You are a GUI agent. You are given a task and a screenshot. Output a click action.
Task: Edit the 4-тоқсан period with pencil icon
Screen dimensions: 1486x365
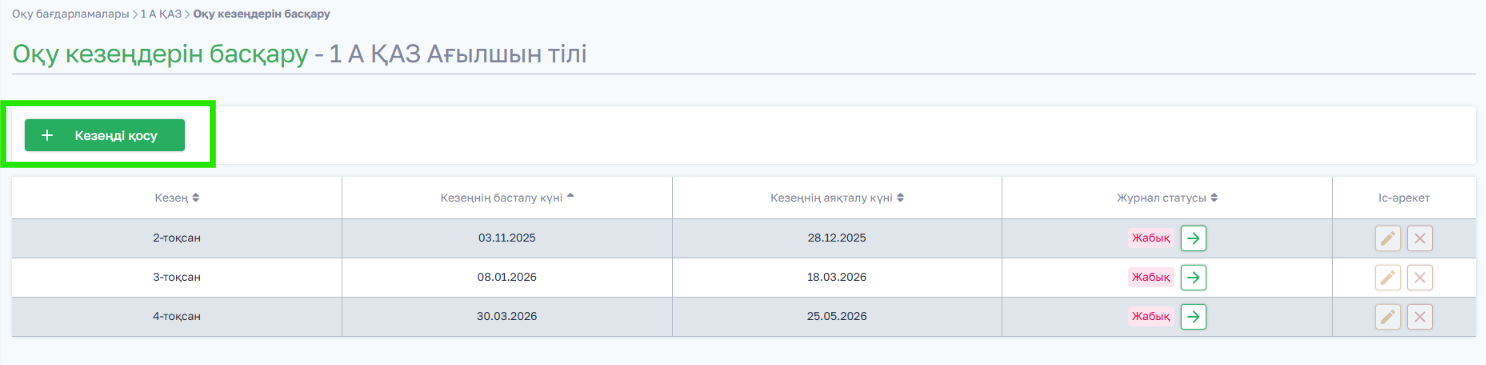coord(1388,317)
